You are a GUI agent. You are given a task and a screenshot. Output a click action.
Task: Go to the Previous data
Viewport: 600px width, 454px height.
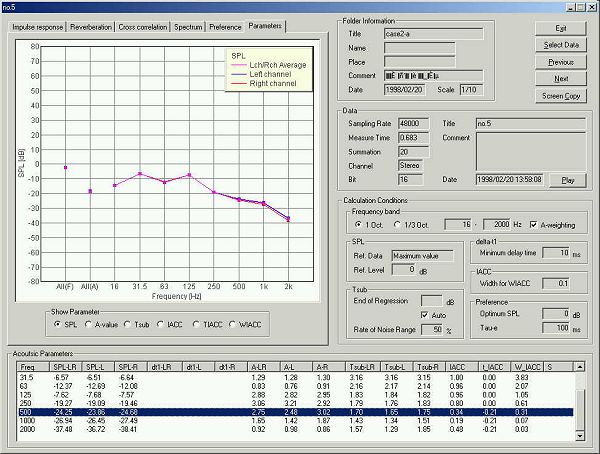click(x=561, y=62)
